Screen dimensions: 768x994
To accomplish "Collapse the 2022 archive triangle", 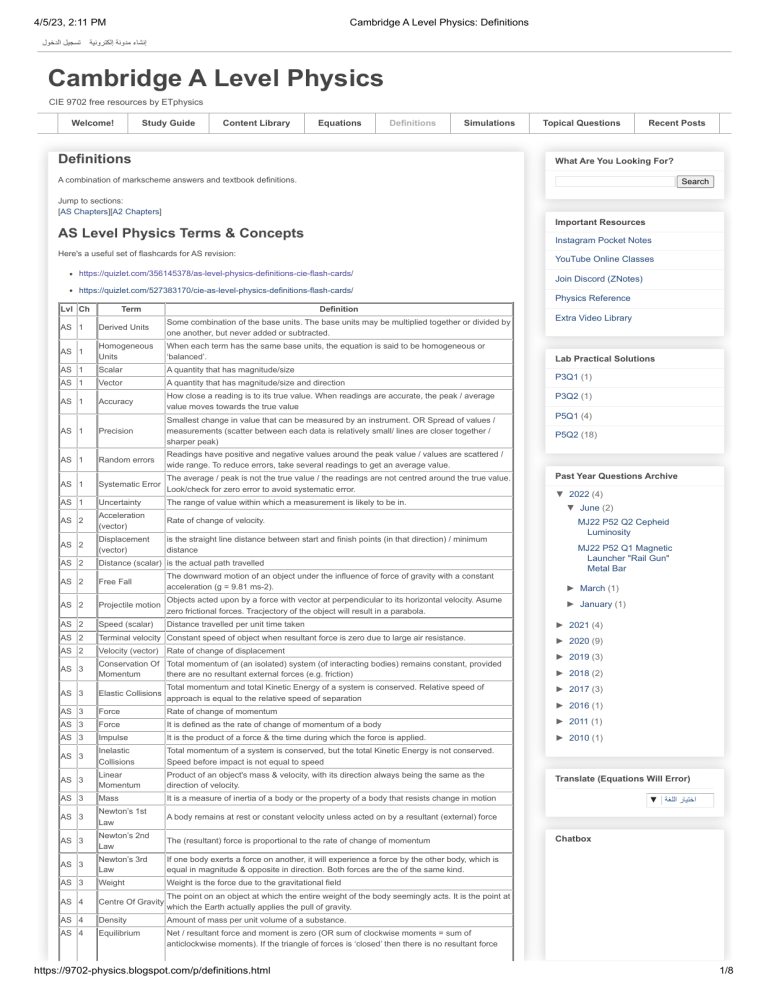I will point(560,494).
